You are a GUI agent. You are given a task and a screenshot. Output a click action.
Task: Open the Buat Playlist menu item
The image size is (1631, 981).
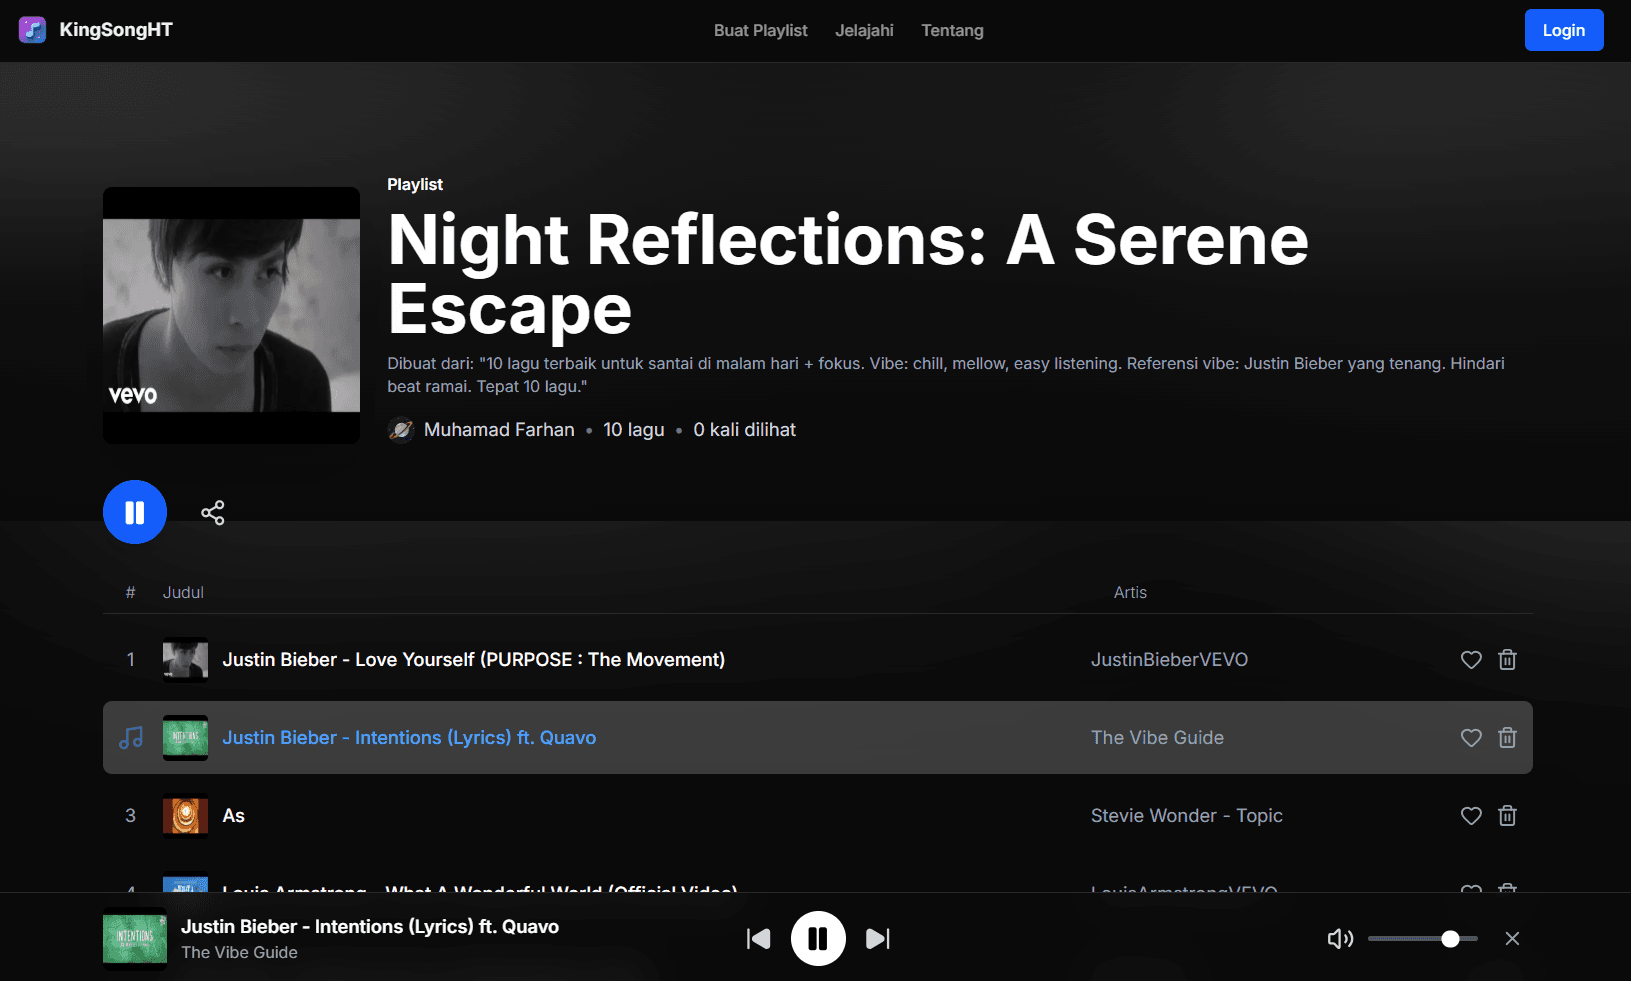tap(760, 31)
